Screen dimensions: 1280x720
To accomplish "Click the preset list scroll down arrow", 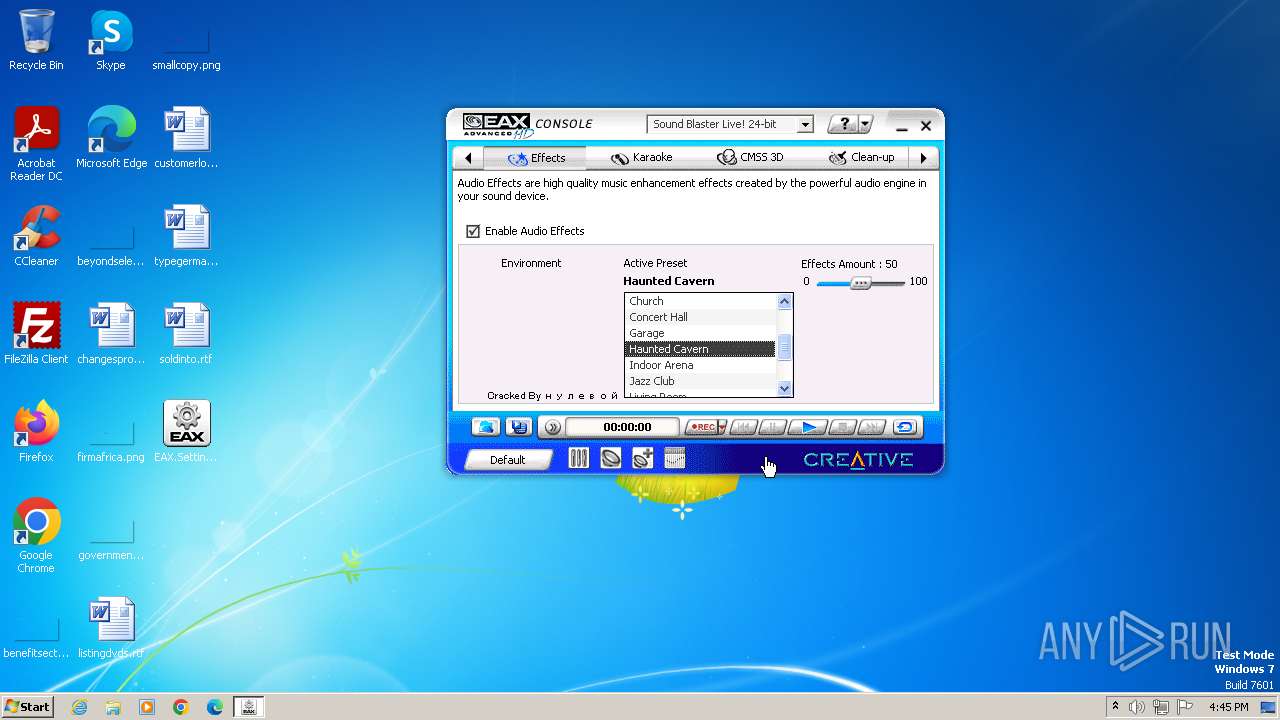I will [x=784, y=388].
